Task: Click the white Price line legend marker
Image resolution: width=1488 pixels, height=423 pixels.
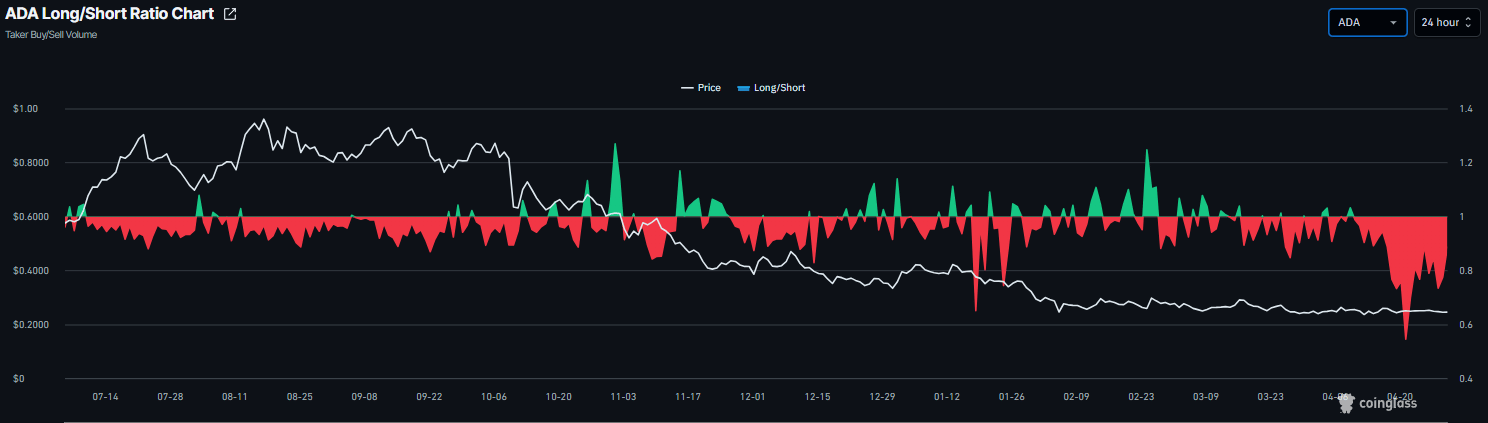Action: click(x=687, y=88)
